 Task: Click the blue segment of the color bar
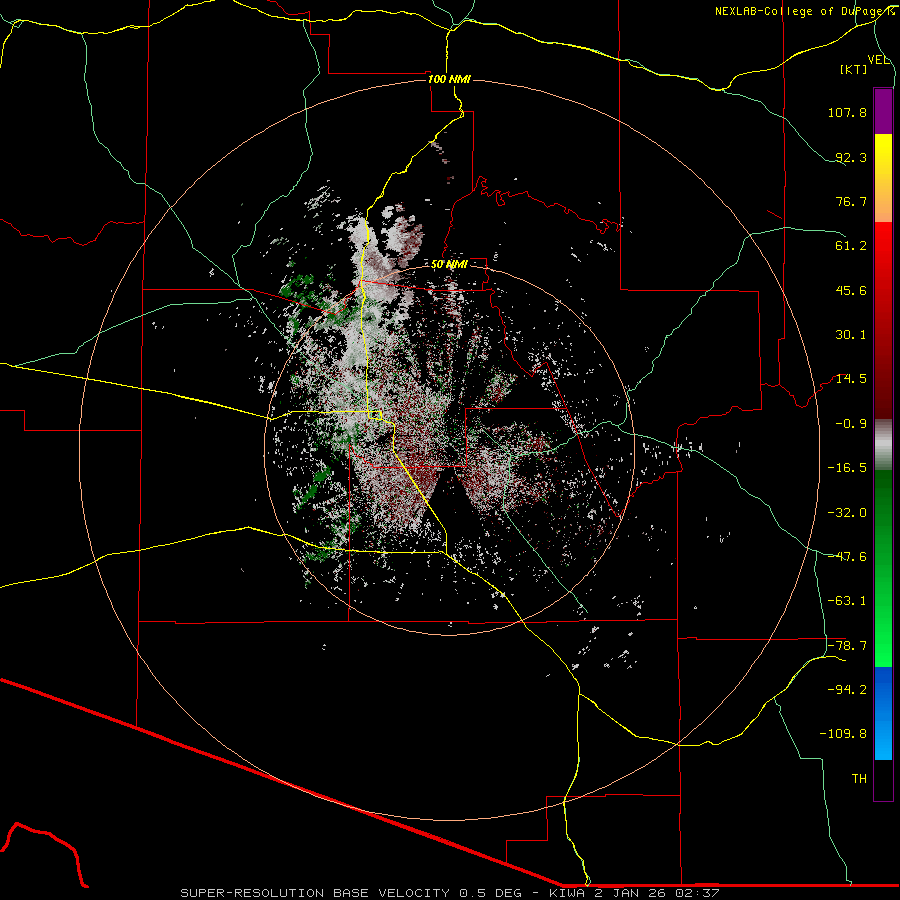click(x=883, y=713)
